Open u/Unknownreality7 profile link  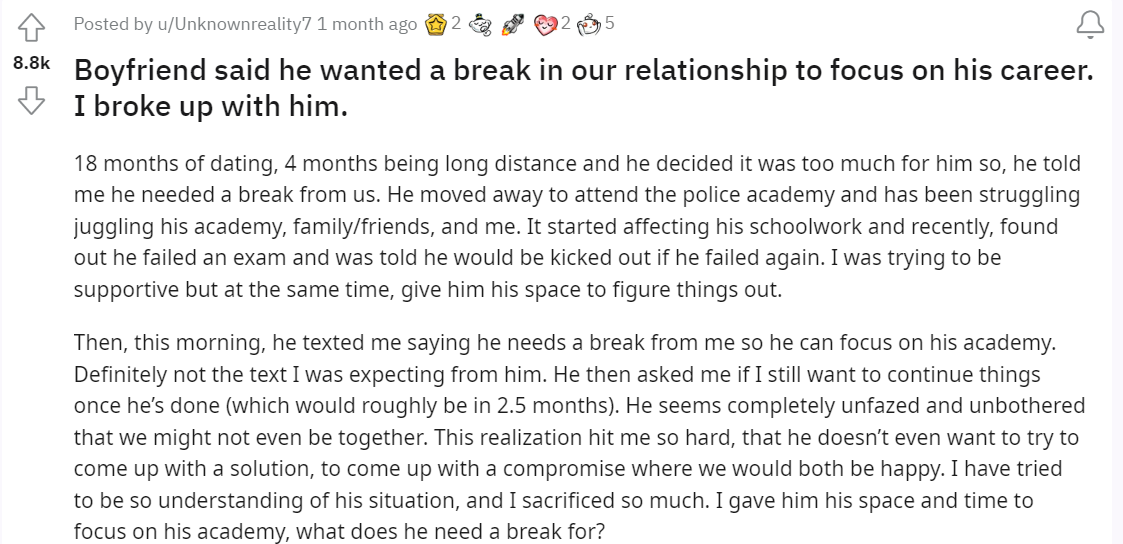click(234, 24)
